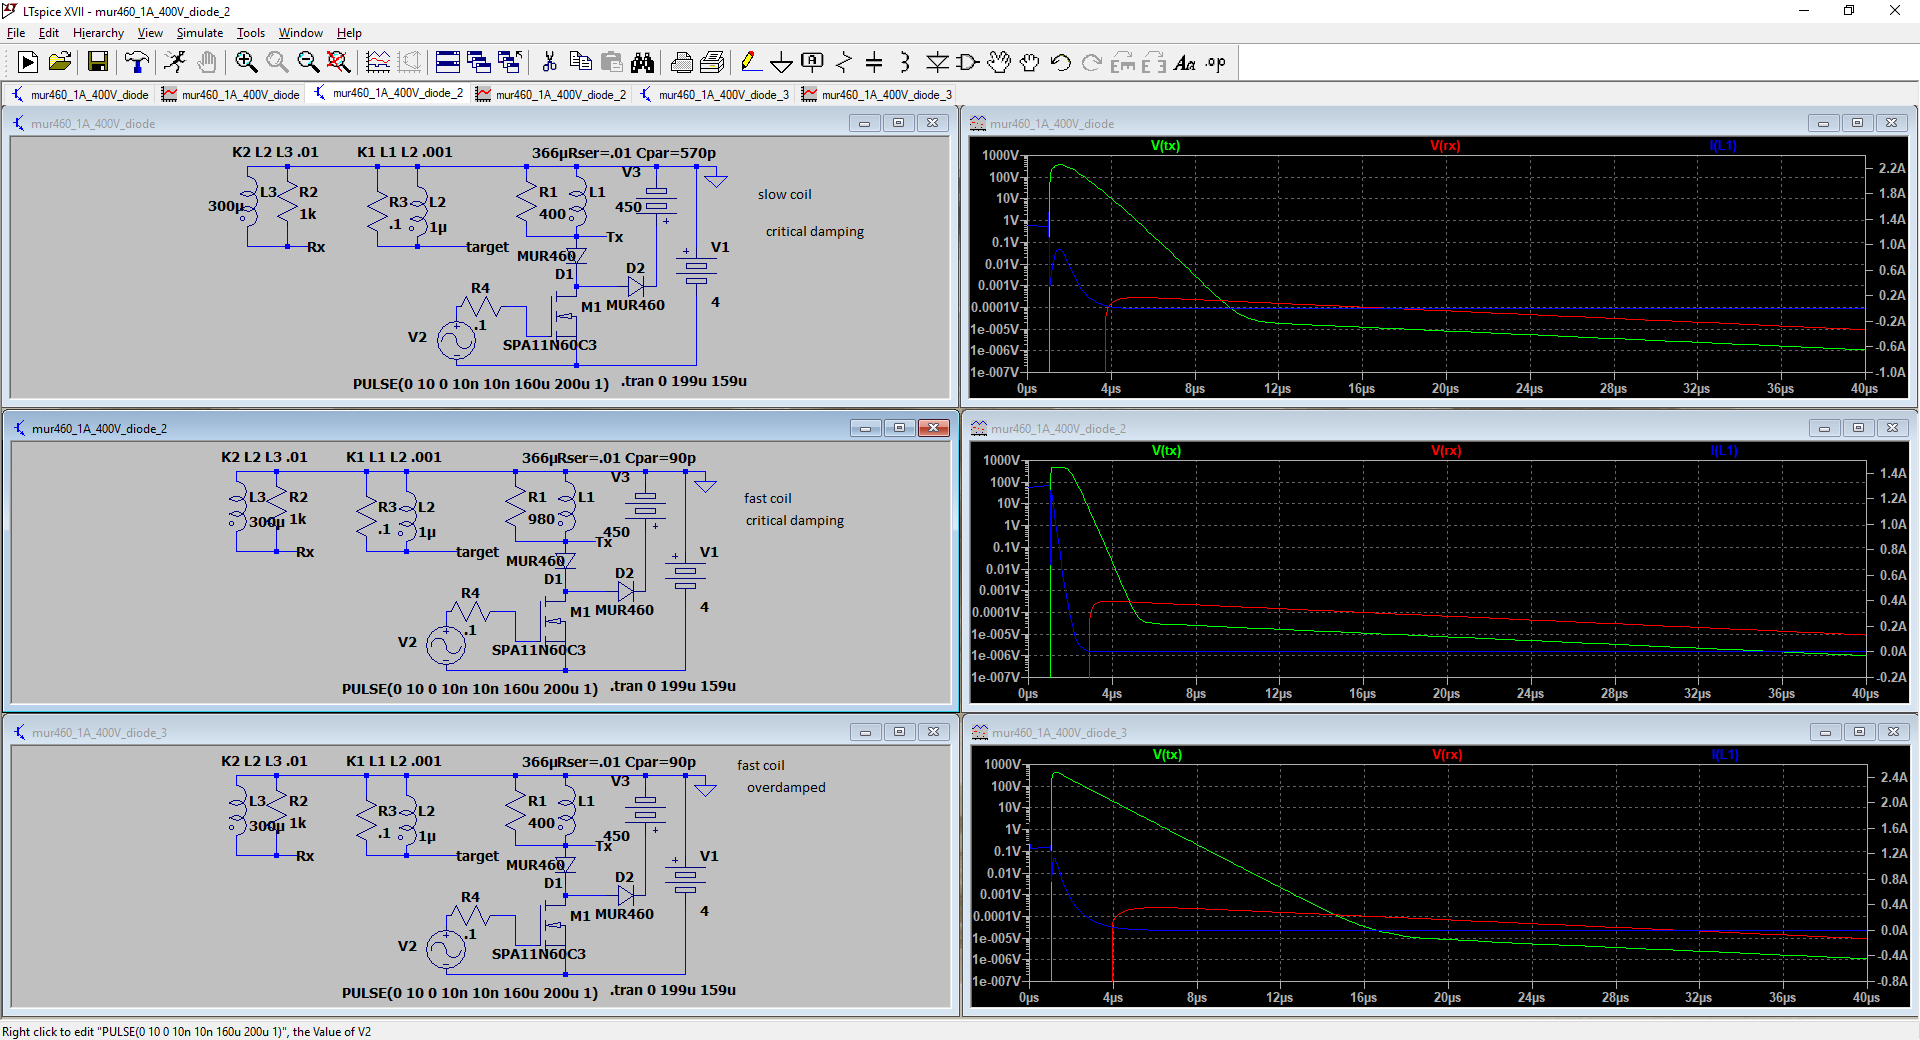Select the Diode component tool
This screenshot has width=1920, height=1040.
[937, 63]
